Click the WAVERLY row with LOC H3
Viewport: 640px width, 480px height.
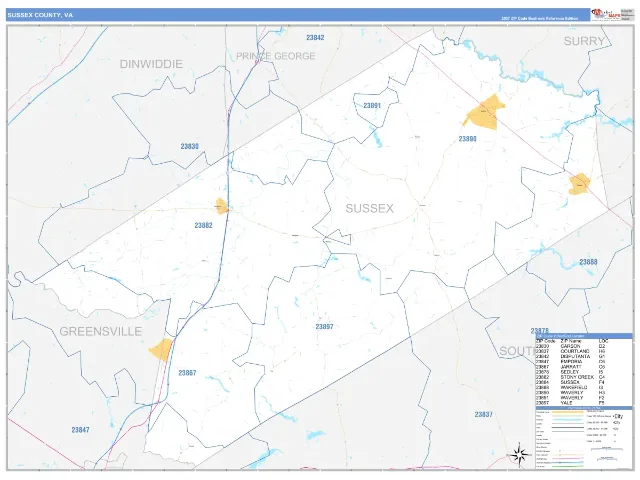pyautogui.click(x=571, y=393)
